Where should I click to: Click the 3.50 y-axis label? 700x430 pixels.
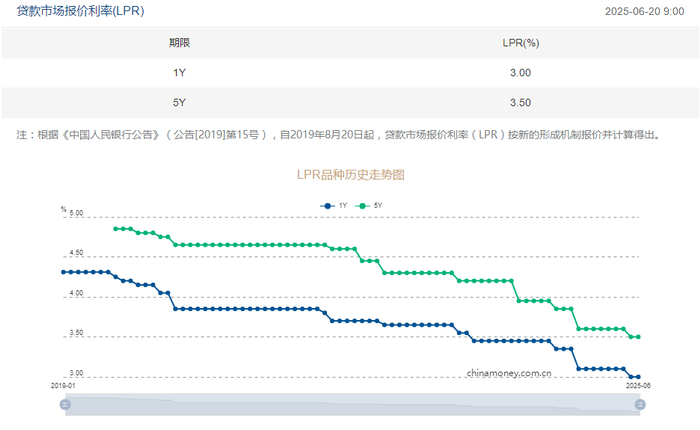76,333
